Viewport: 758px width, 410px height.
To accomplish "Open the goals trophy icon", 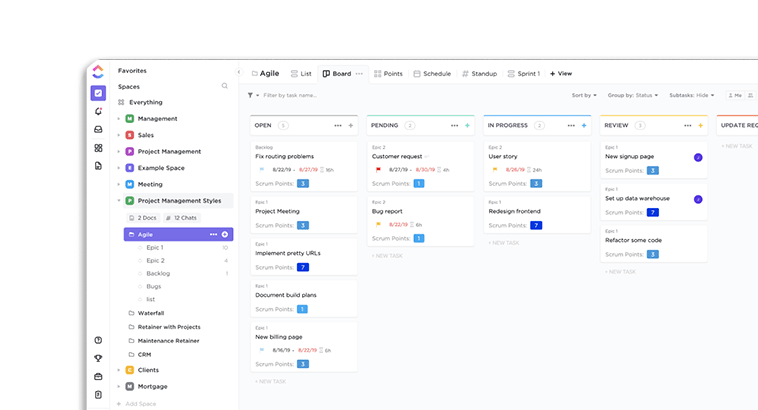I will tap(98, 358).
